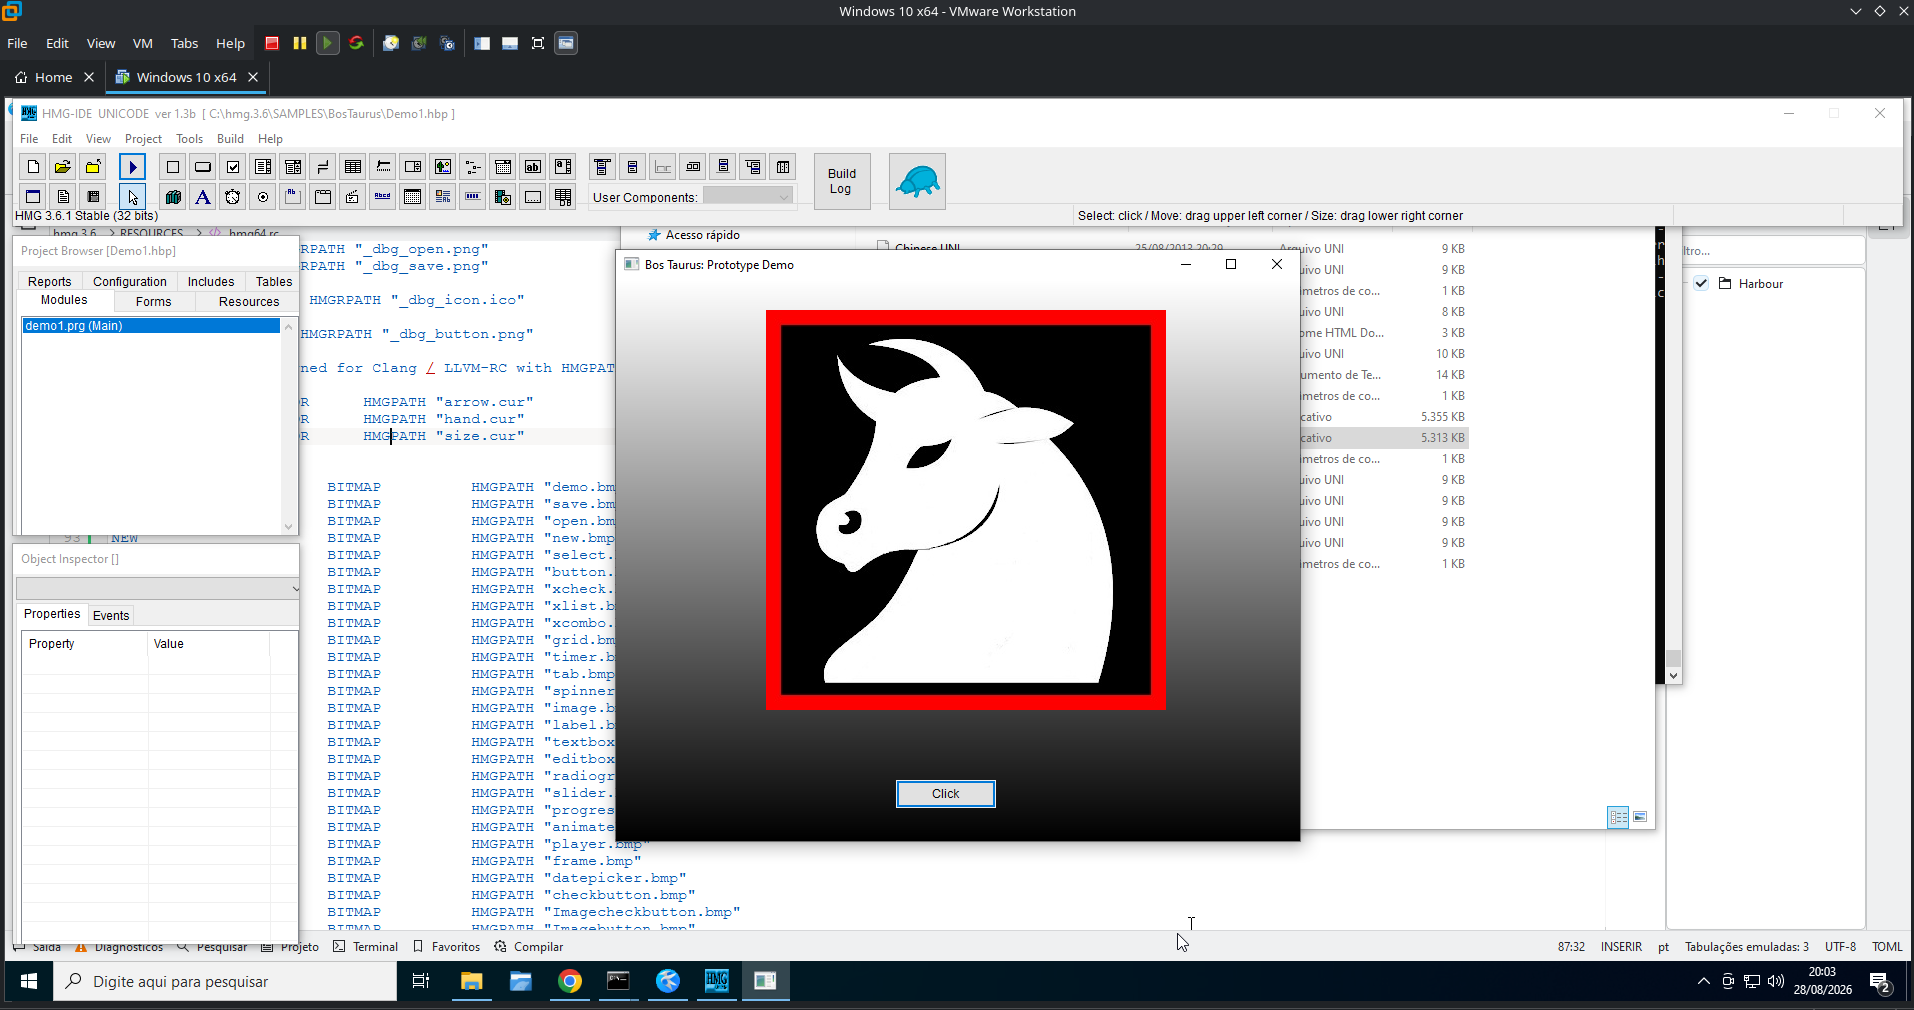Image resolution: width=1914 pixels, height=1010 pixels.
Task: Choose the CheckBox control tool icon
Action: click(233, 167)
